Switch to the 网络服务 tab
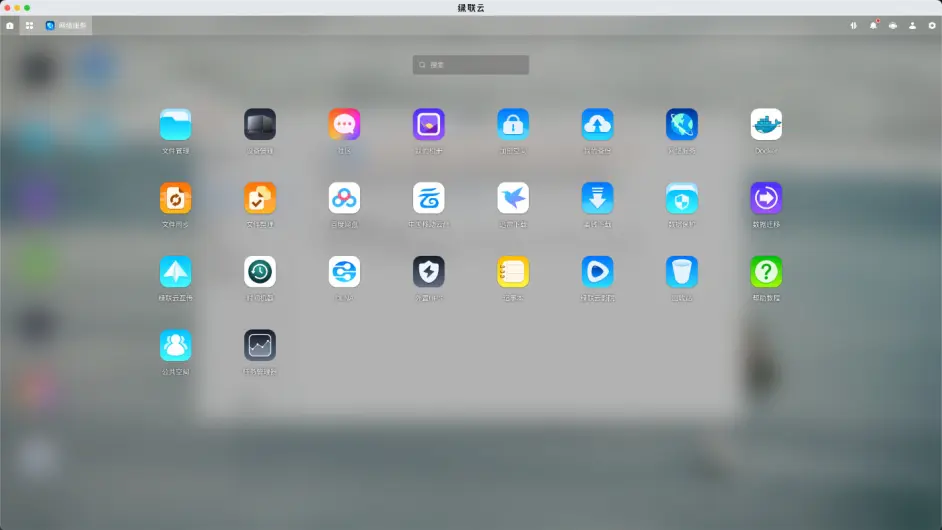942x530 pixels. [66, 25]
